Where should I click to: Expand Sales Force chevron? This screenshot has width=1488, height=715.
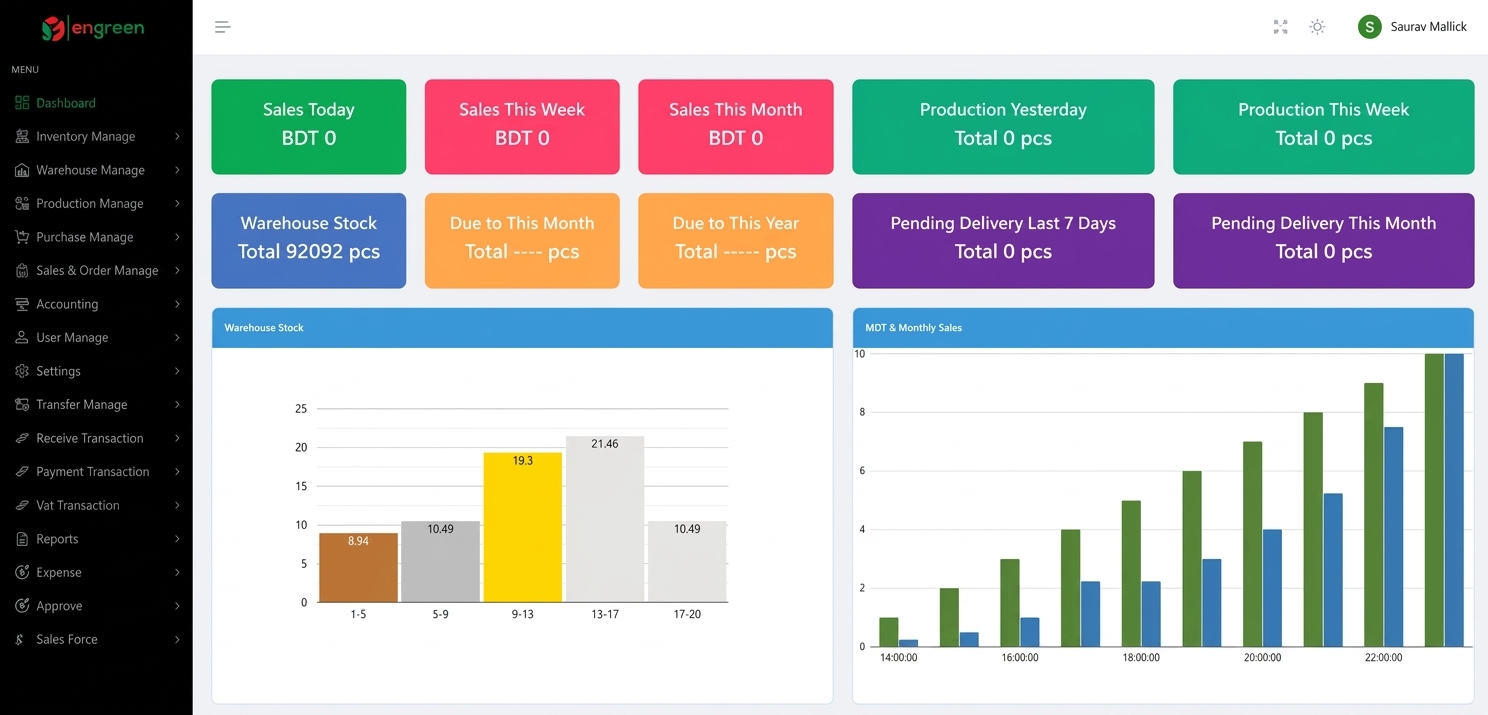[177, 639]
